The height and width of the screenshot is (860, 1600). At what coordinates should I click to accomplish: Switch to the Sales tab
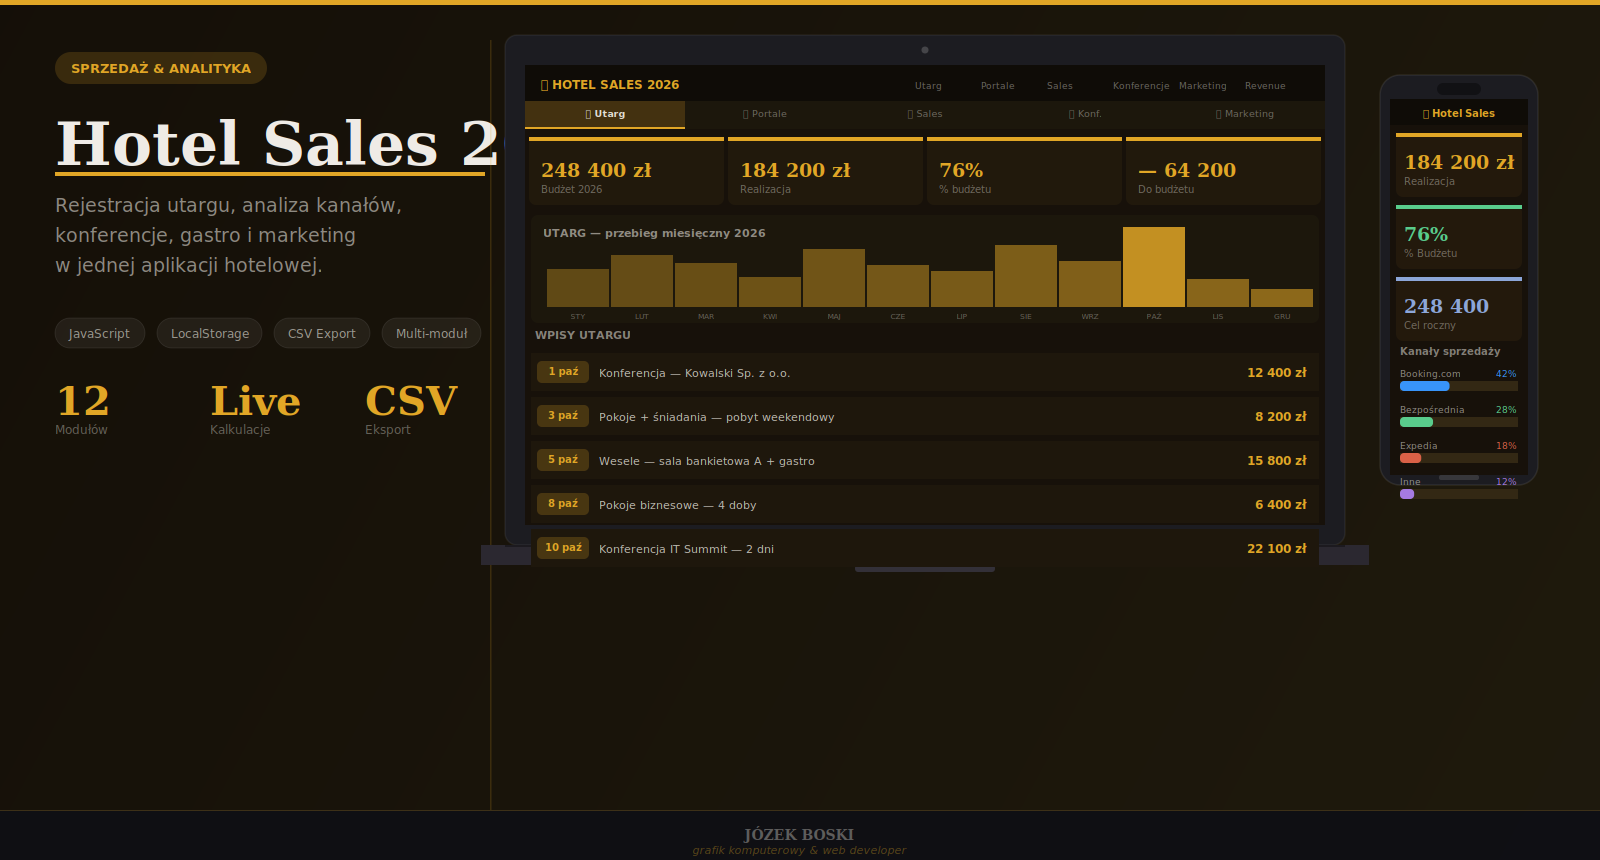tap(925, 114)
